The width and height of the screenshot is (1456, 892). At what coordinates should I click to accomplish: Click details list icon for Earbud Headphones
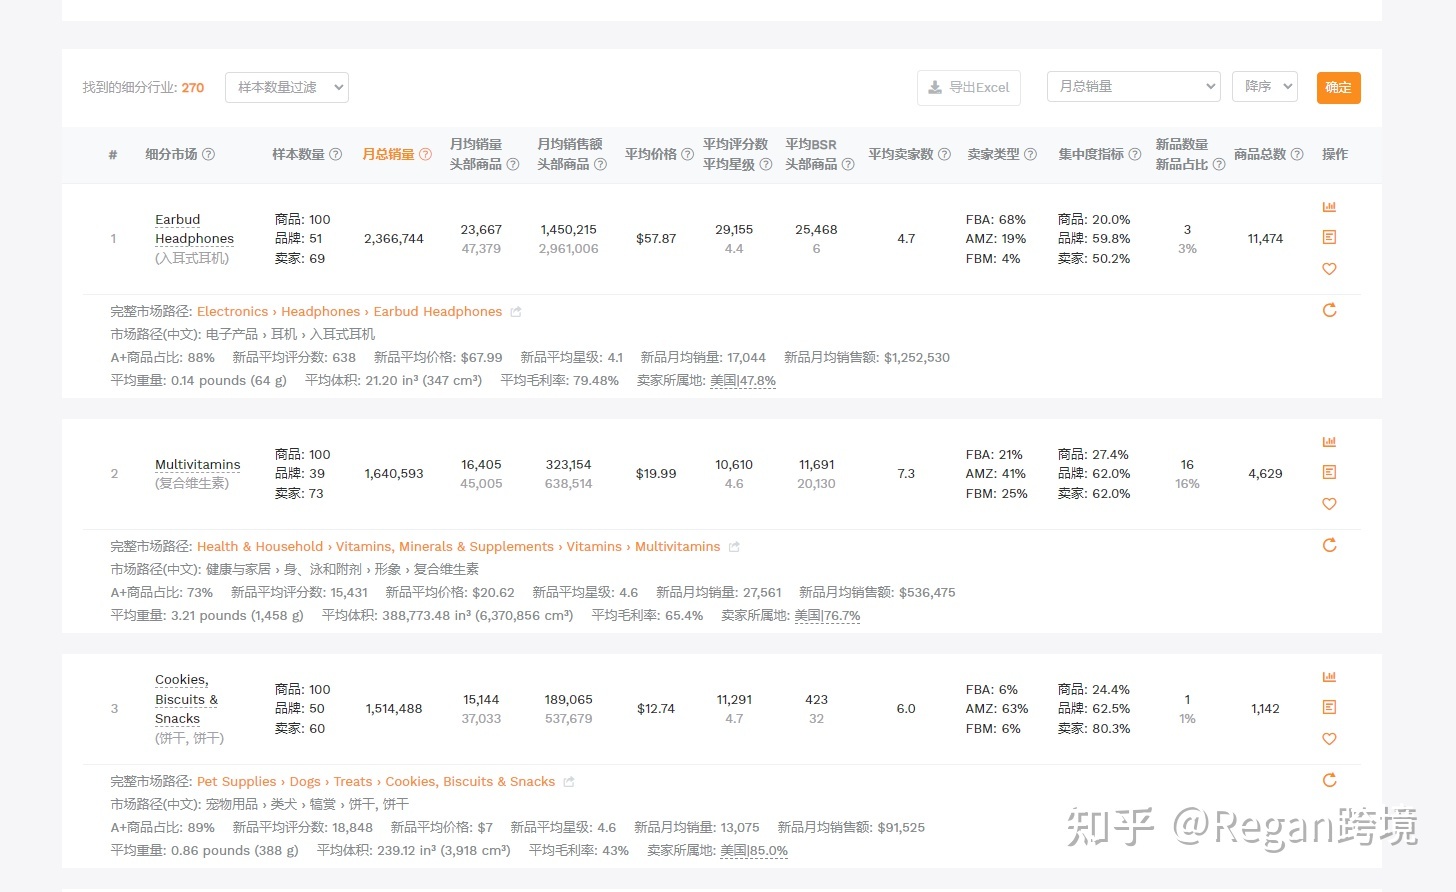pyautogui.click(x=1329, y=237)
